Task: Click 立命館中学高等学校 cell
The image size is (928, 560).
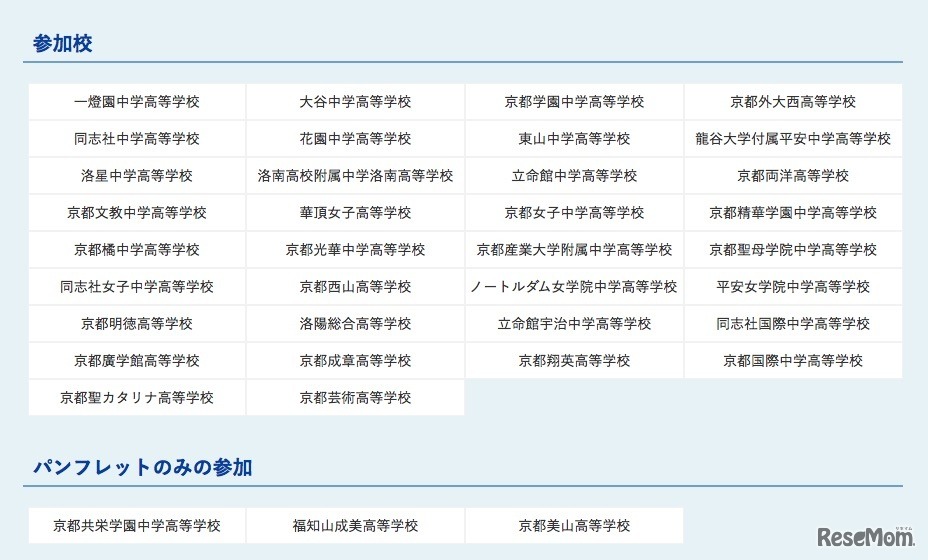Action: click(574, 176)
